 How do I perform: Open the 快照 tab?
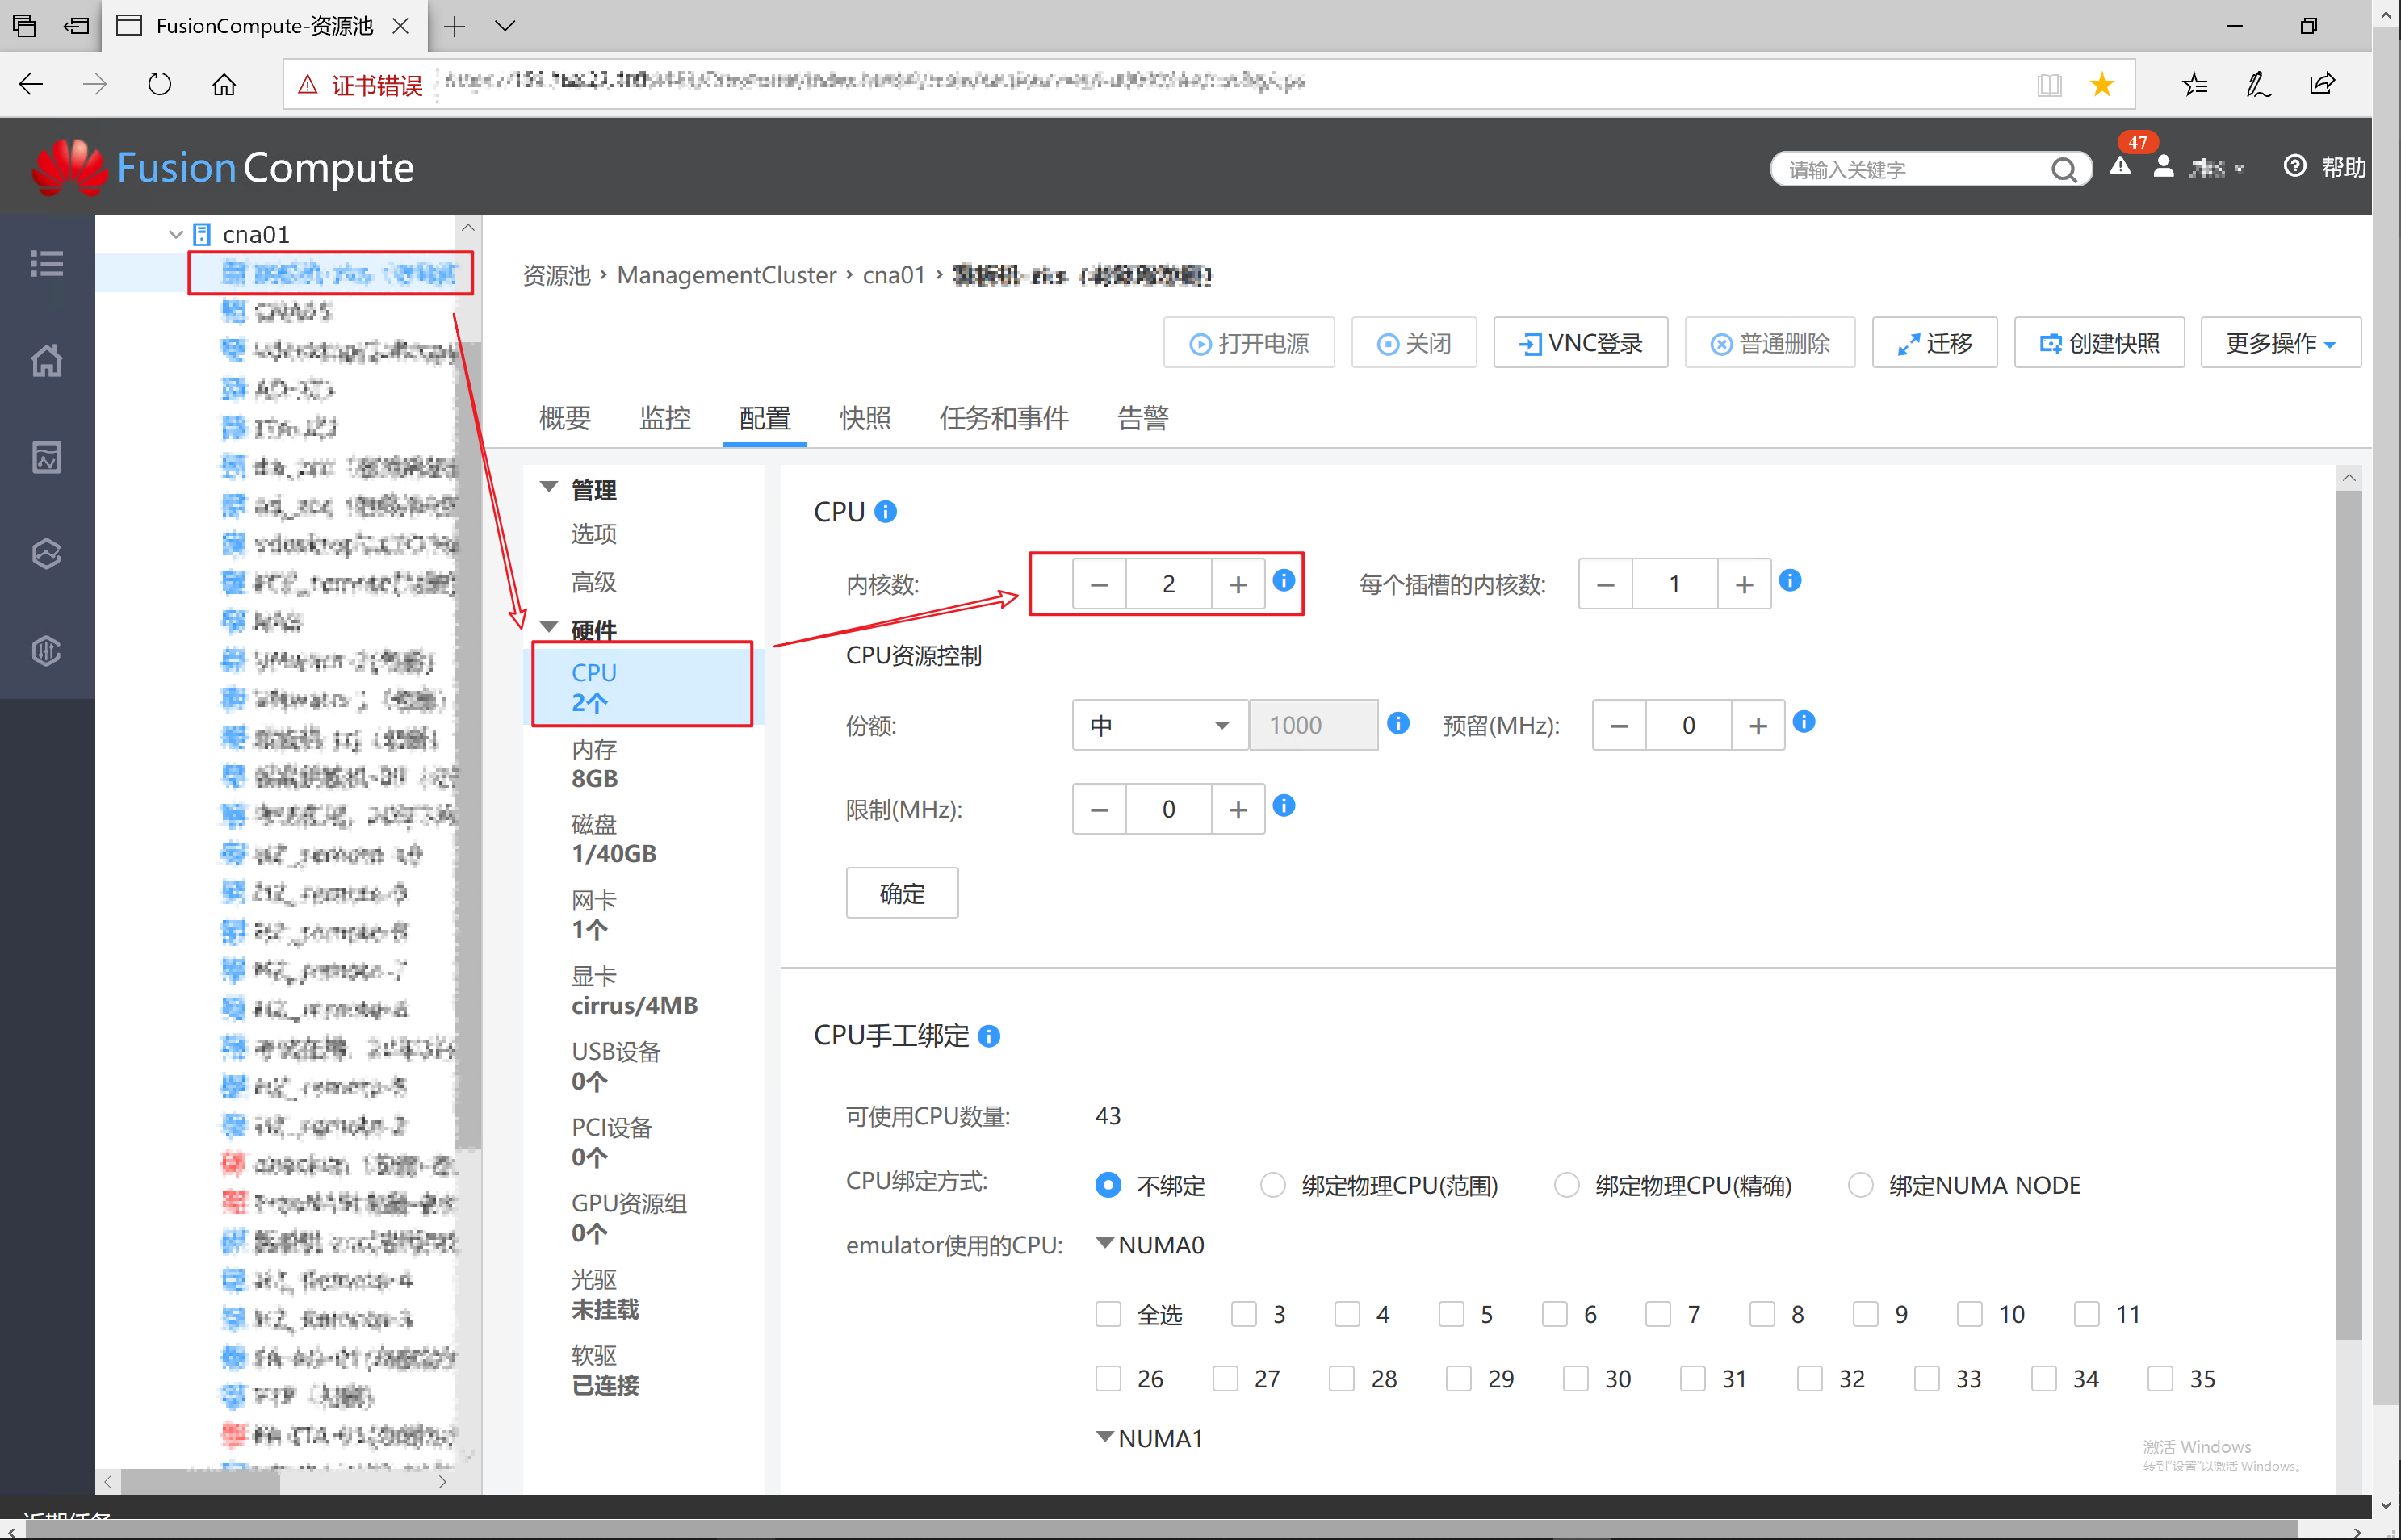click(865, 418)
